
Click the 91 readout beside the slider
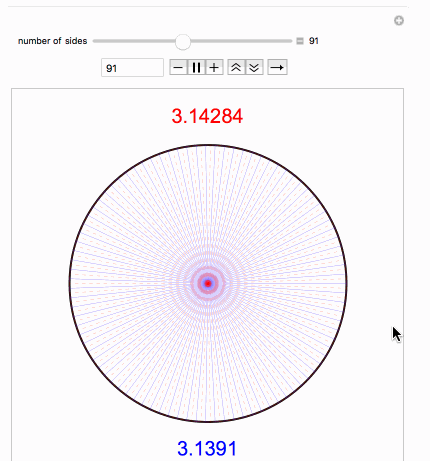314,41
